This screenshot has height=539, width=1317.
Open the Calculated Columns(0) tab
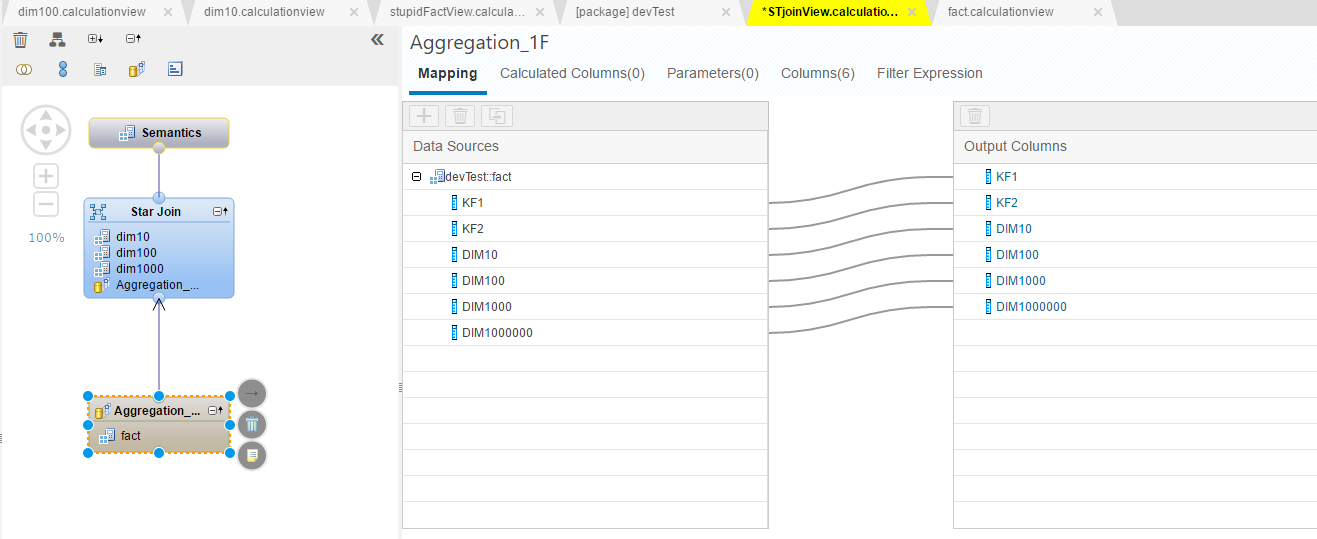click(572, 73)
